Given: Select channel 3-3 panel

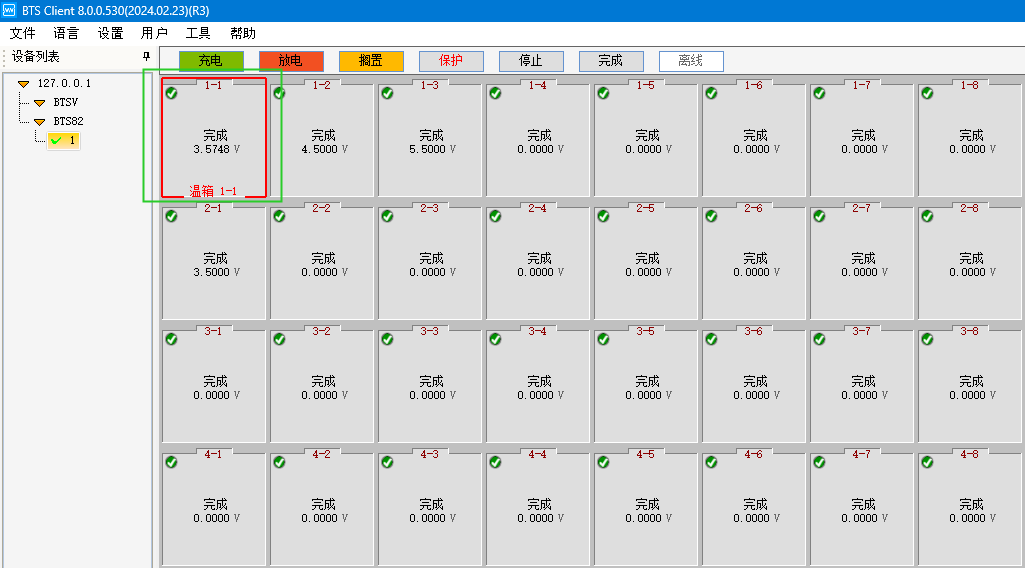Looking at the screenshot, I should (x=430, y=385).
